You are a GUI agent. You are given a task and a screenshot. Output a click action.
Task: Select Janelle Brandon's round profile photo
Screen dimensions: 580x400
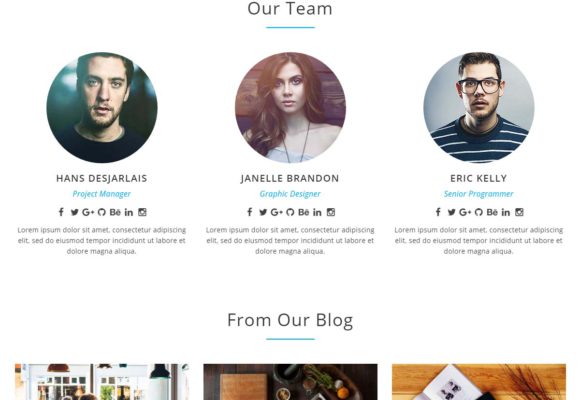[x=290, y=107]
